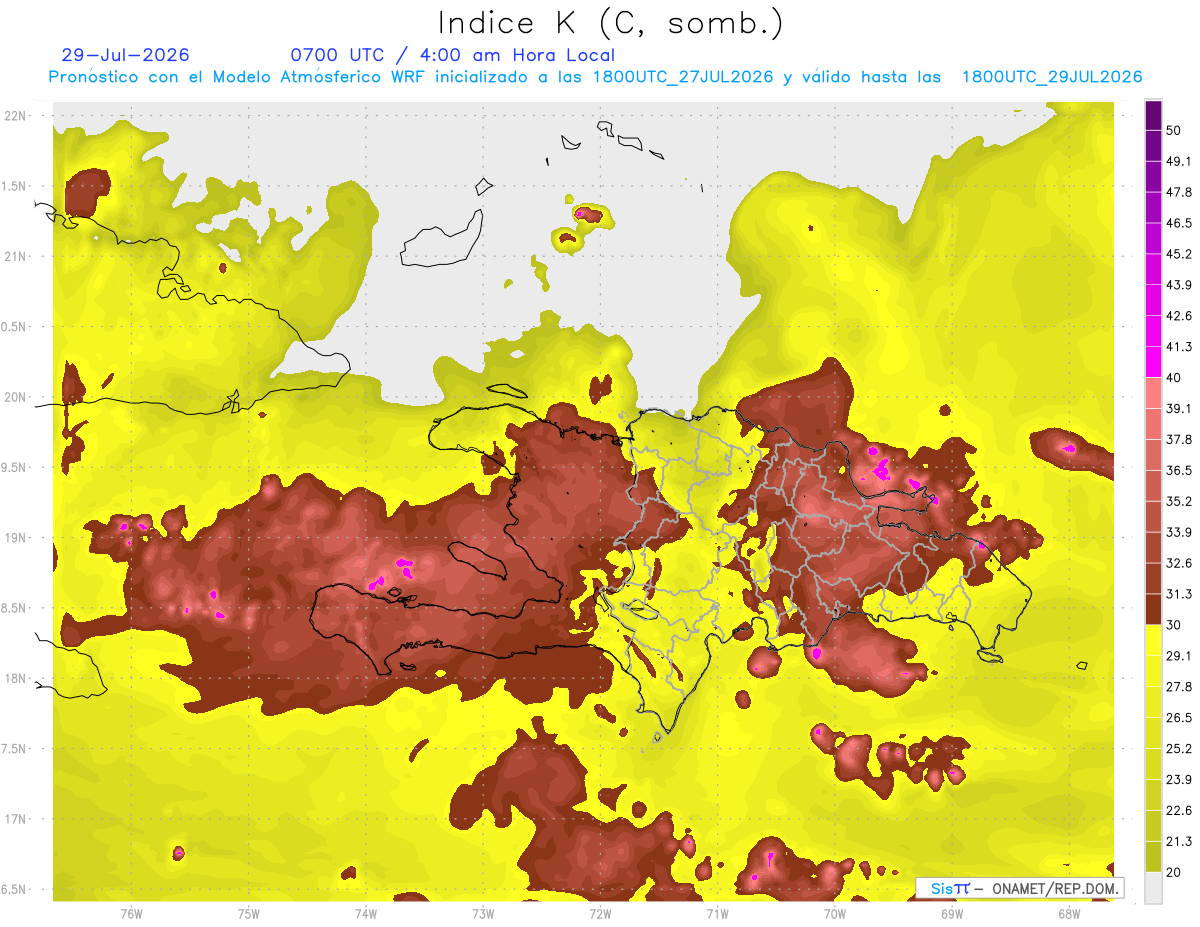Click the "72W" longitude label
Screen dimensions: 1200x927
pos(600,913)
